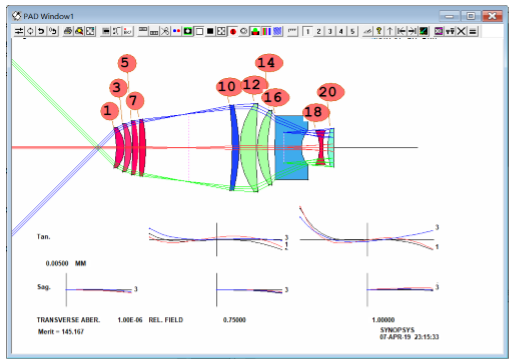Screen dimensions: 514x363
Task: Open the printer icon in toolbar
Action: (68, 31)
